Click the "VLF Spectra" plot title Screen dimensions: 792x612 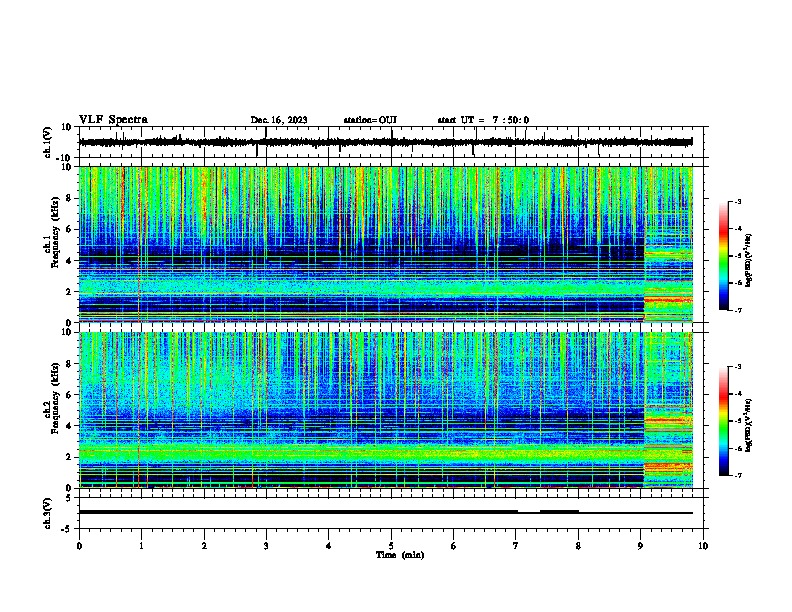click(113, 120)
